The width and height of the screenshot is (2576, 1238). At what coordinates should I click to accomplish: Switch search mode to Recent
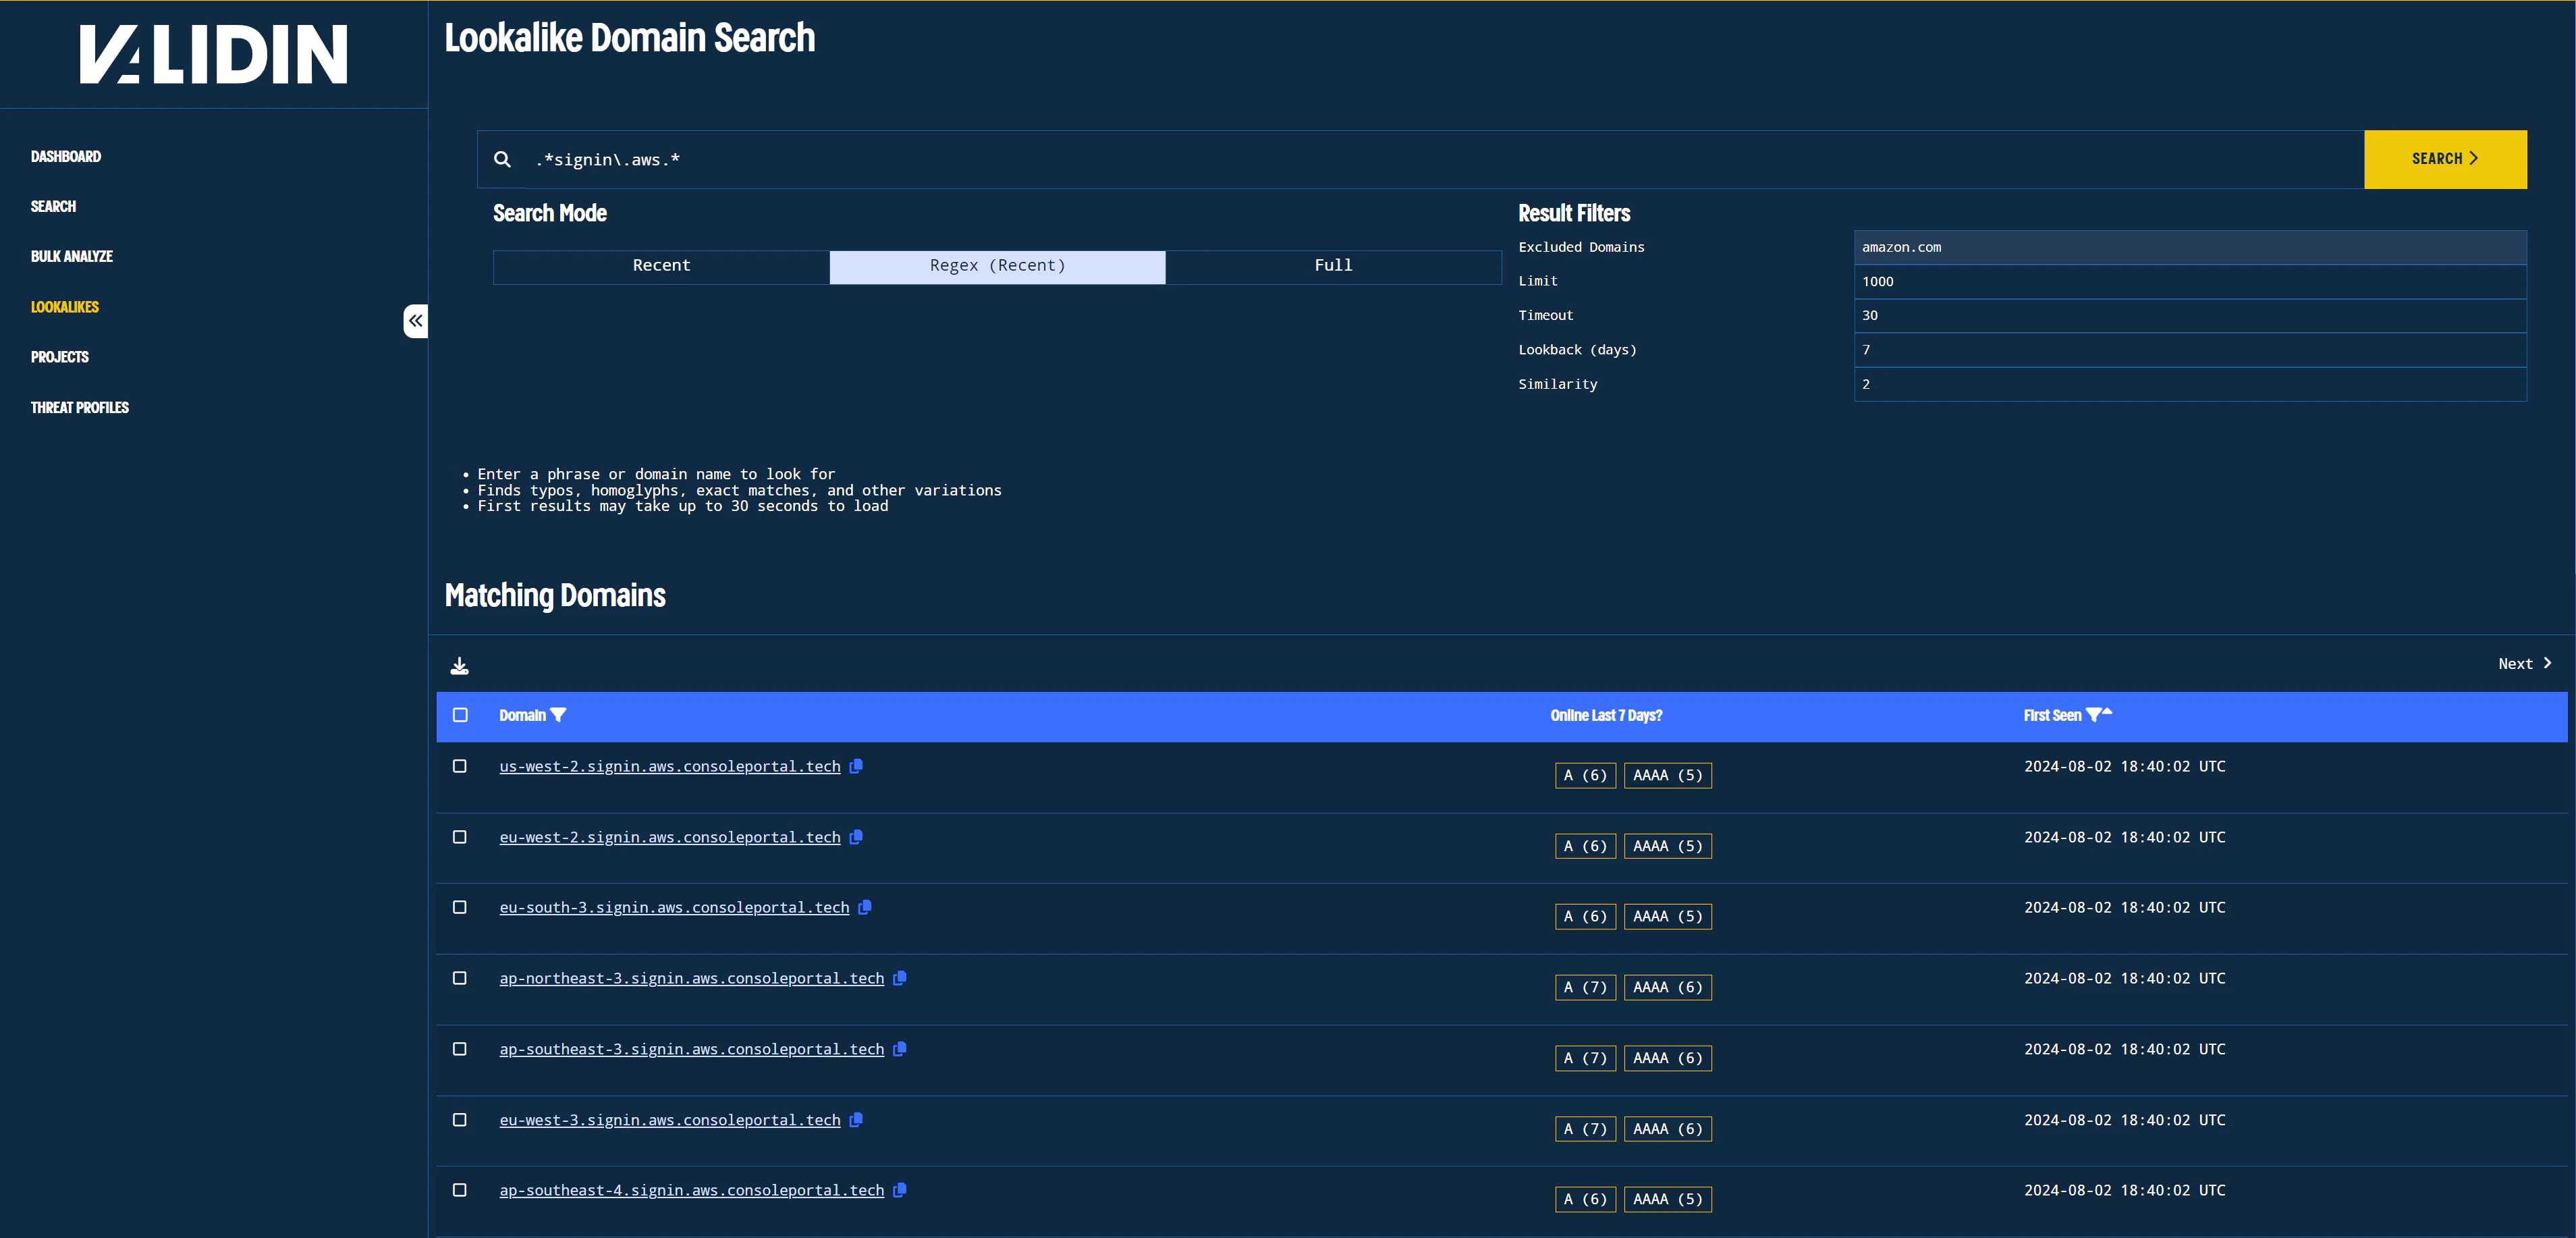tap(661, 266)
